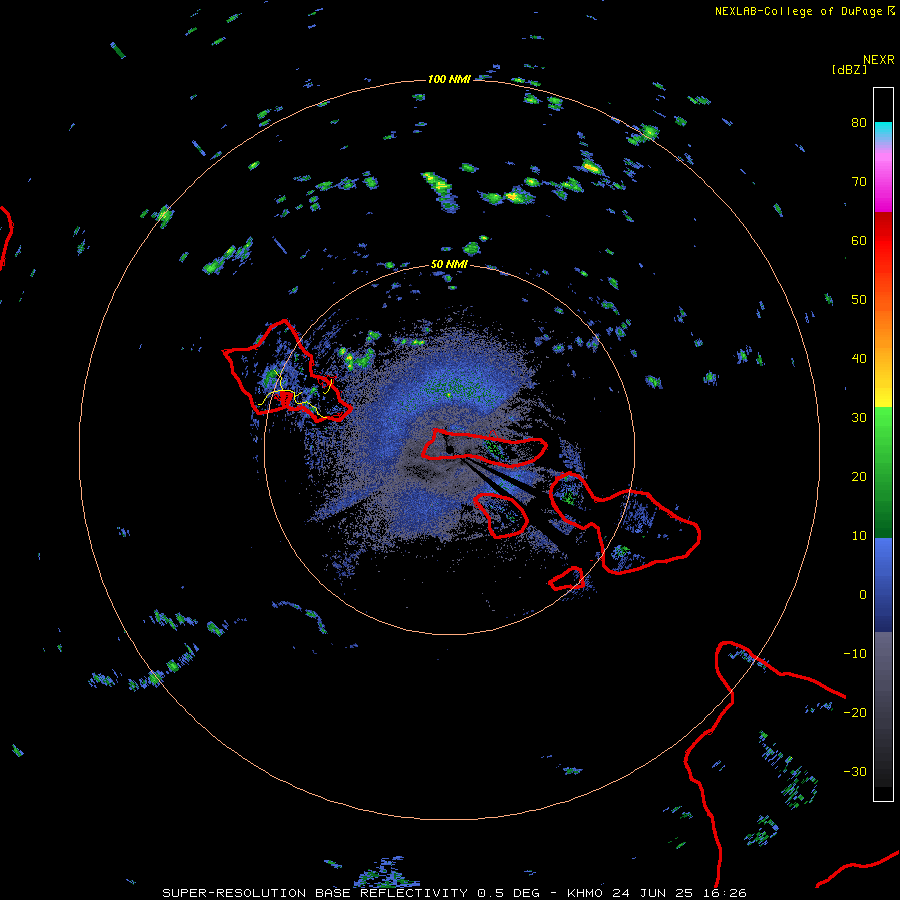
Task: Click the 100 NMI range ring label
Action: [x=449, y=79]
